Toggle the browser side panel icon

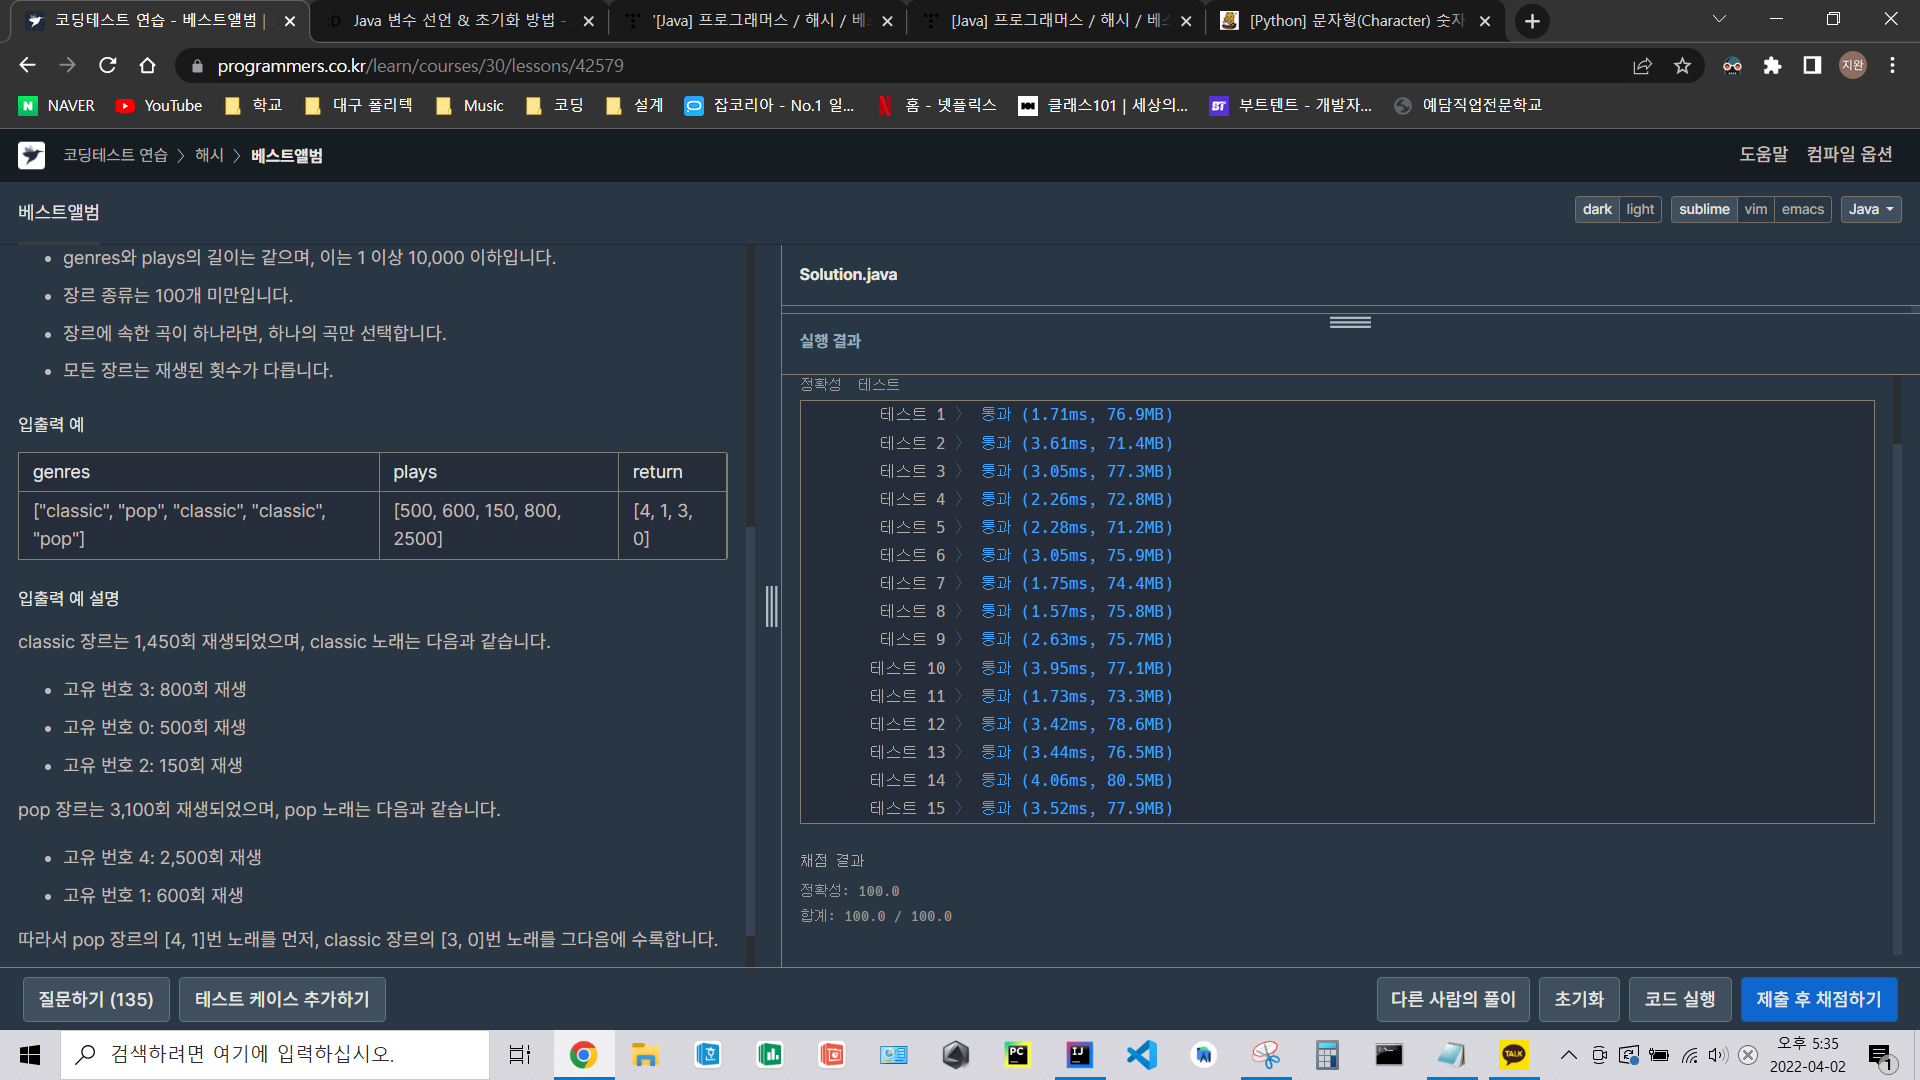[1812, 65]
